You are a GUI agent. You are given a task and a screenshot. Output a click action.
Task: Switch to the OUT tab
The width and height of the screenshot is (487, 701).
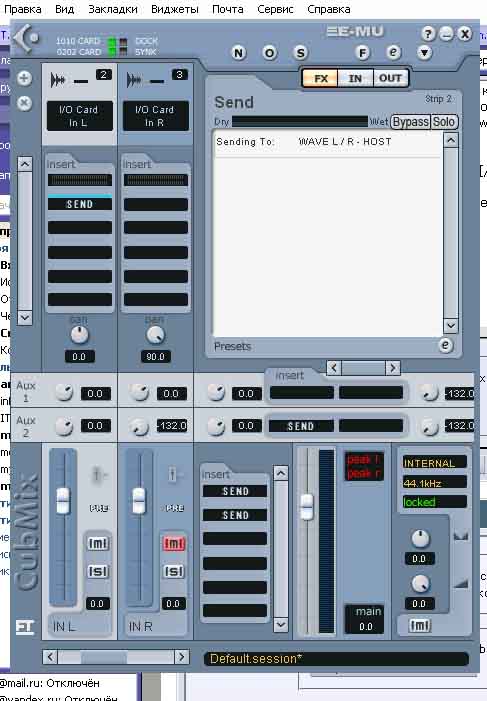point(390,79)
